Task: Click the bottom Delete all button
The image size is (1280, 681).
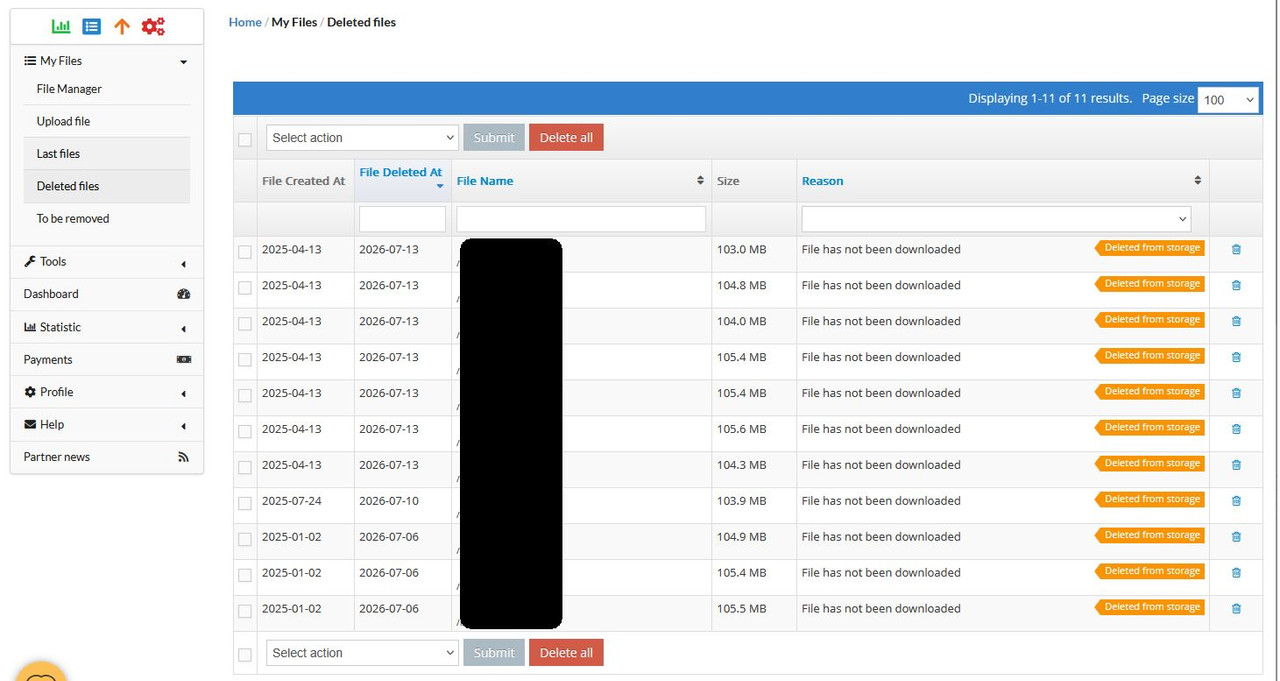Action: click(x=566, y=653)
